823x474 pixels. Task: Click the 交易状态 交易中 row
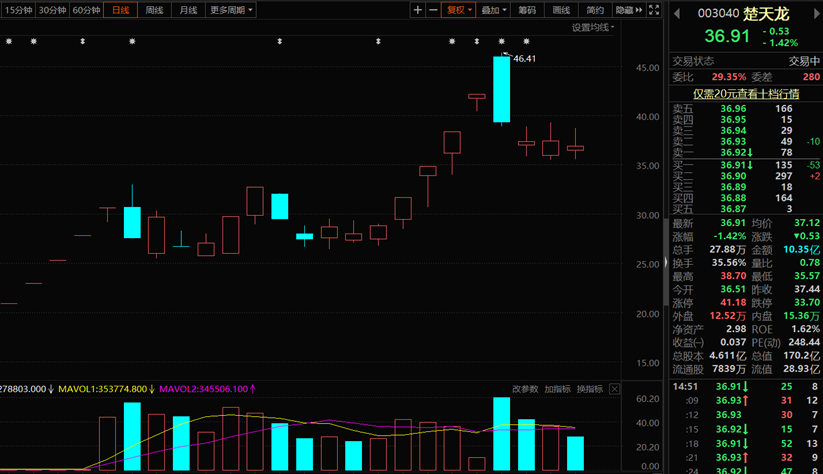pos(746,61)
